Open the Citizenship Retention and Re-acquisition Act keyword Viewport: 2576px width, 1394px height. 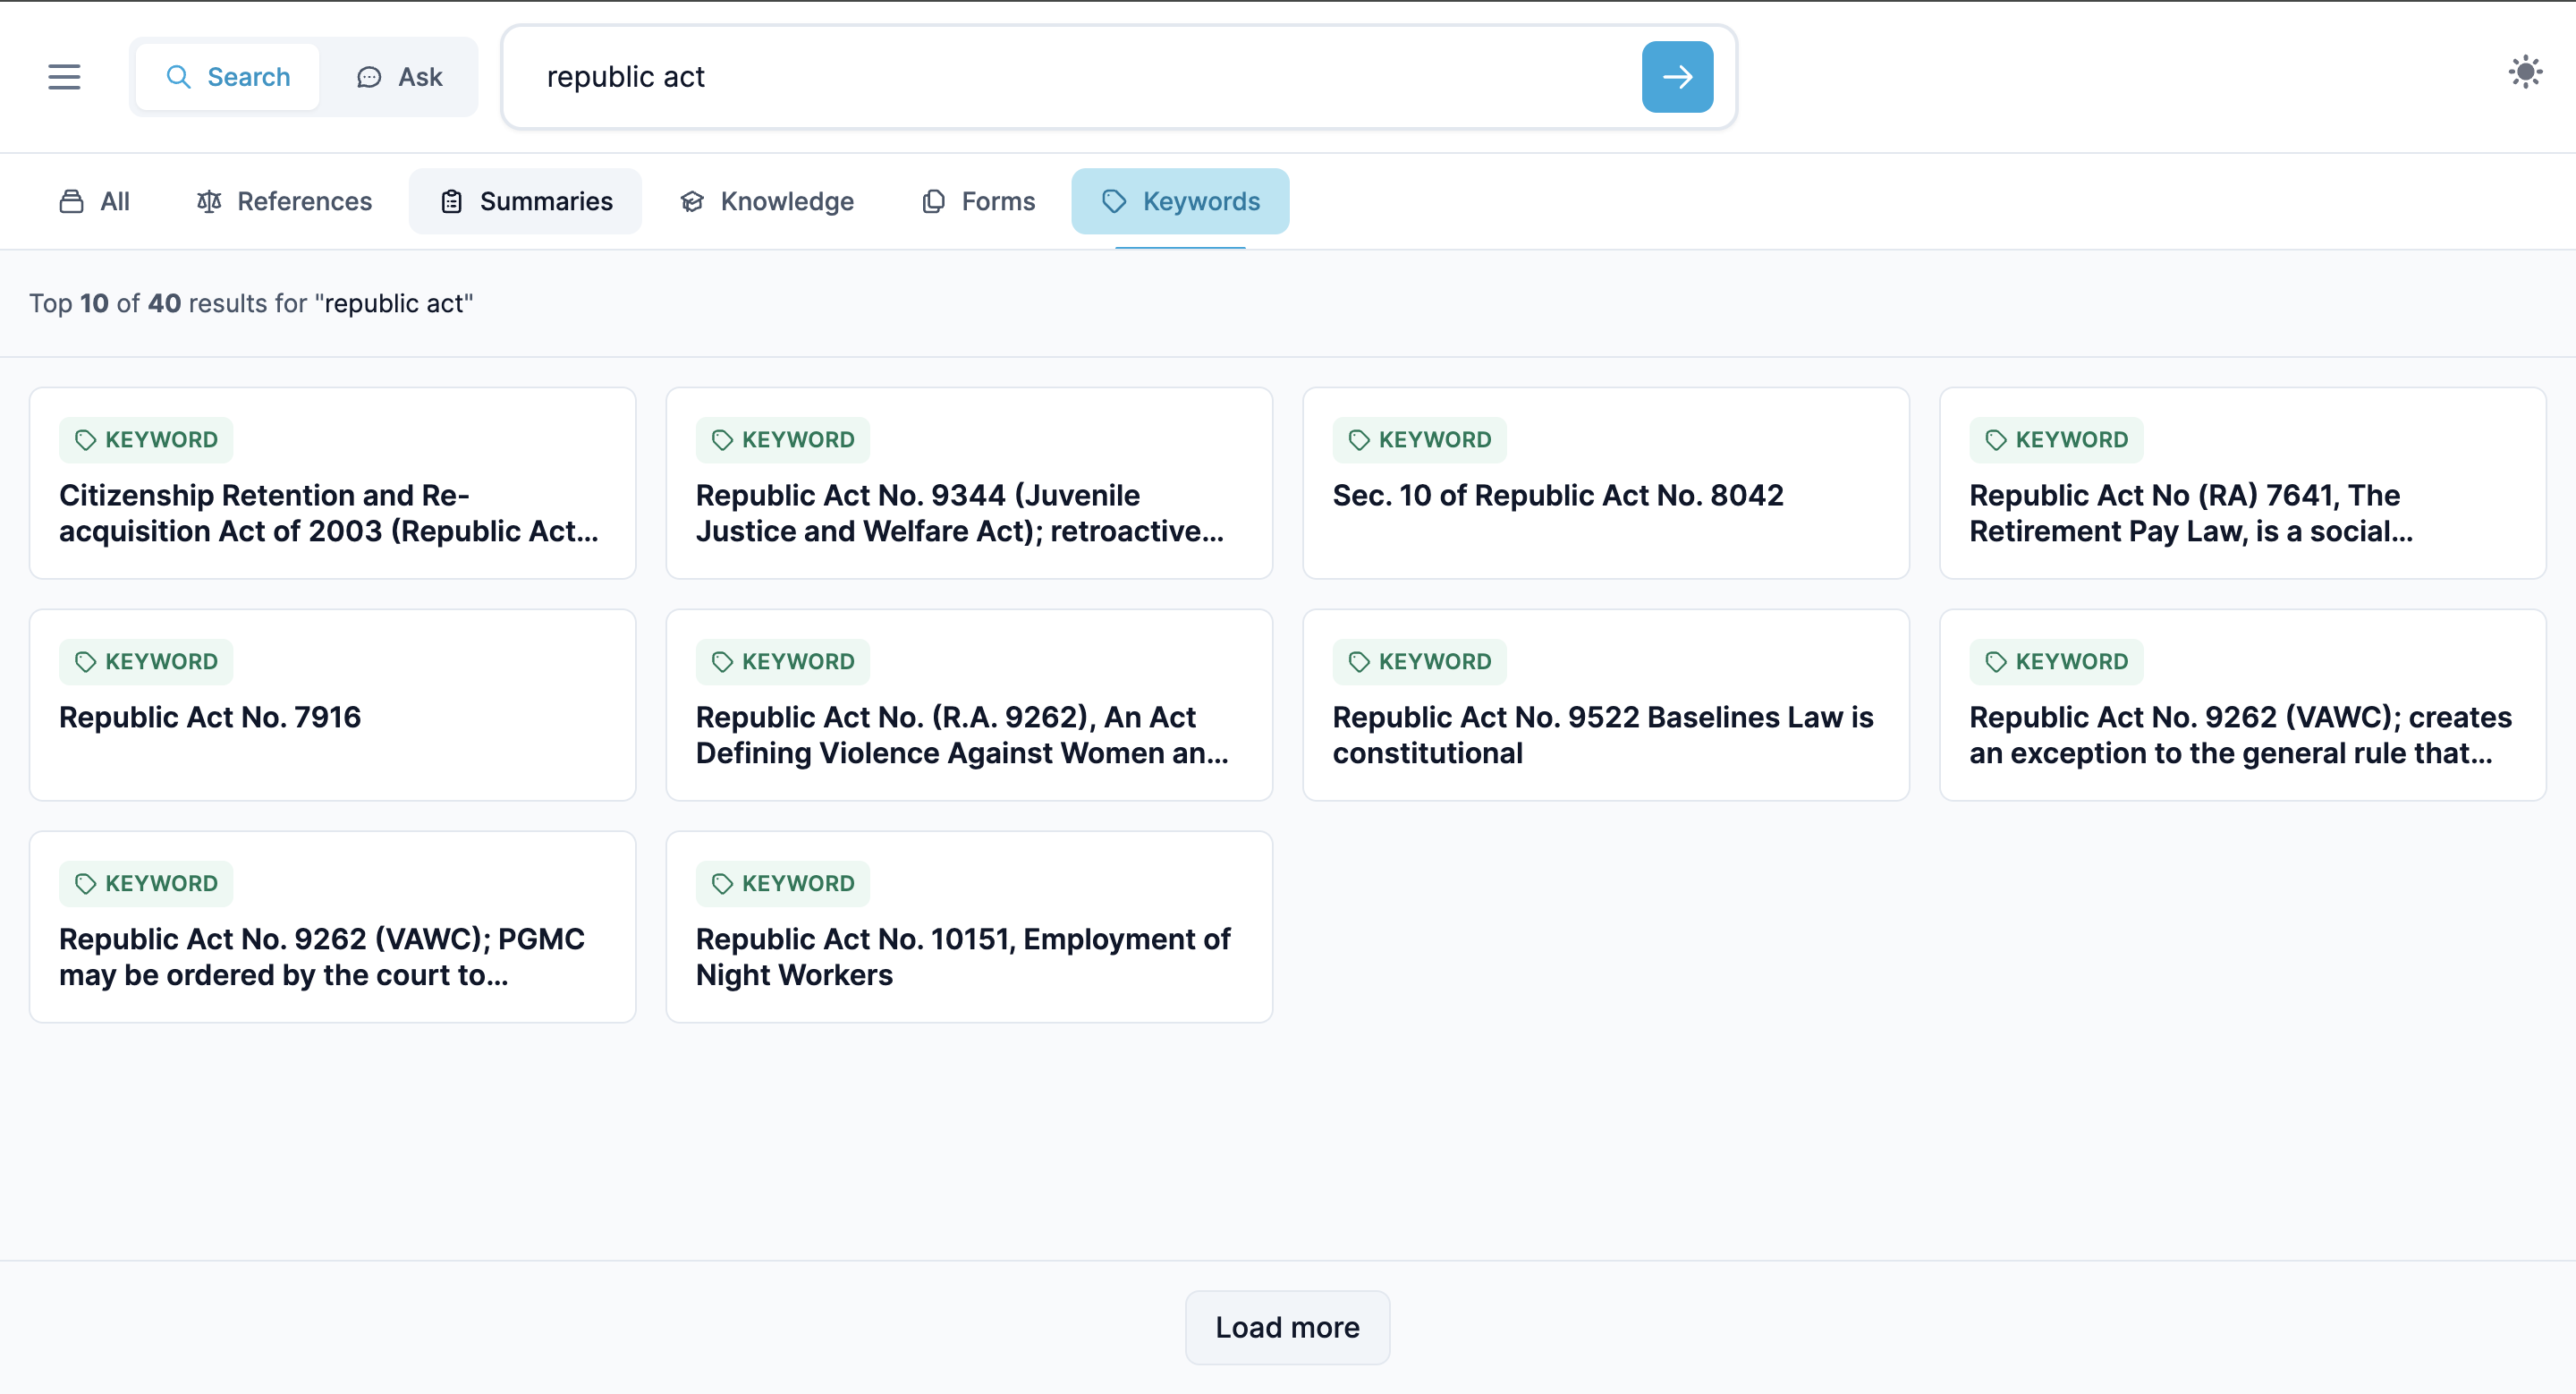pos(329,512)
